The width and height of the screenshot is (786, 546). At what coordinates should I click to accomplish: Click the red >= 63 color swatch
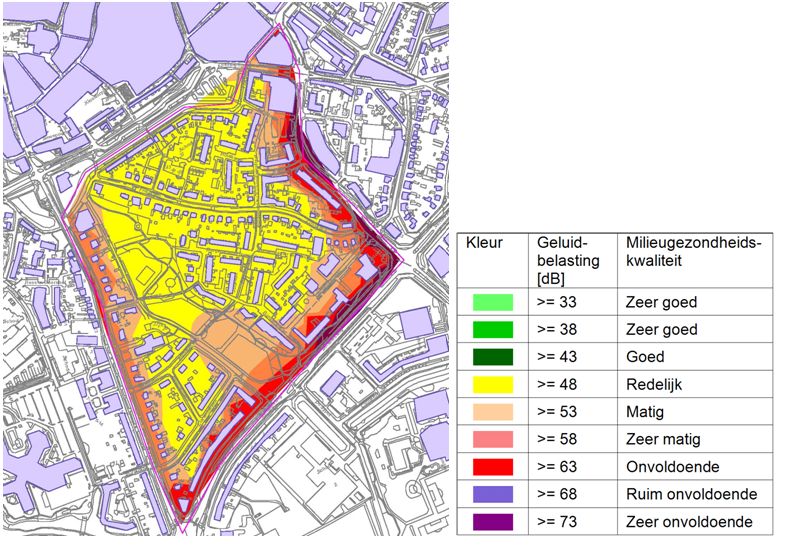[x=493, y=467]
